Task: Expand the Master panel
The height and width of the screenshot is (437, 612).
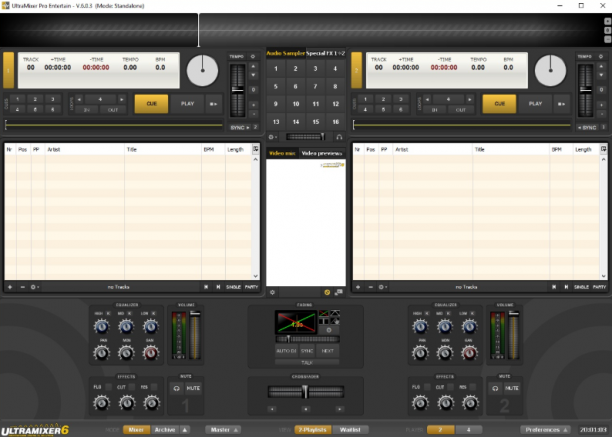Action: click(224, 430)
